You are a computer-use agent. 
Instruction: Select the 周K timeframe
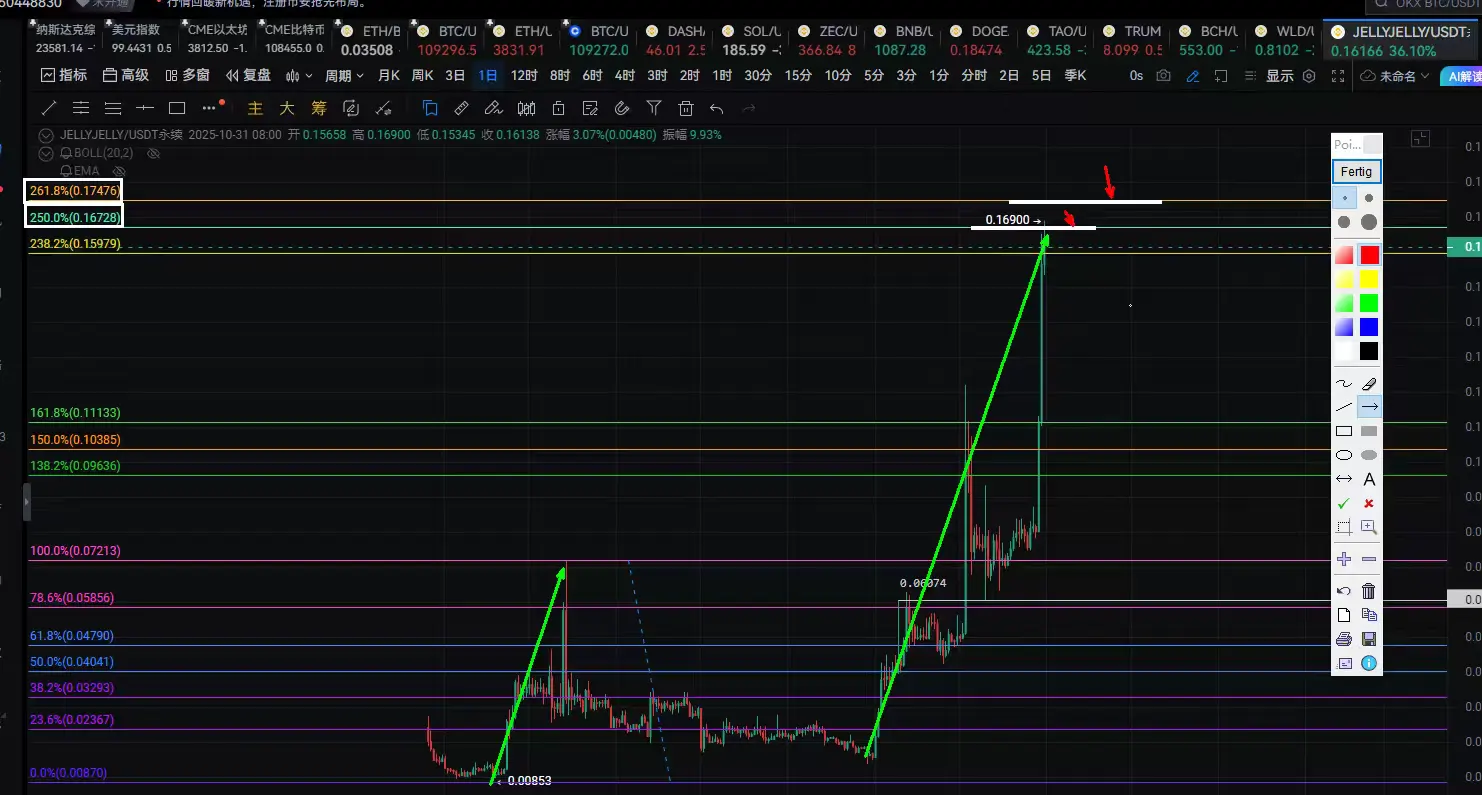(x=423, y=75)
